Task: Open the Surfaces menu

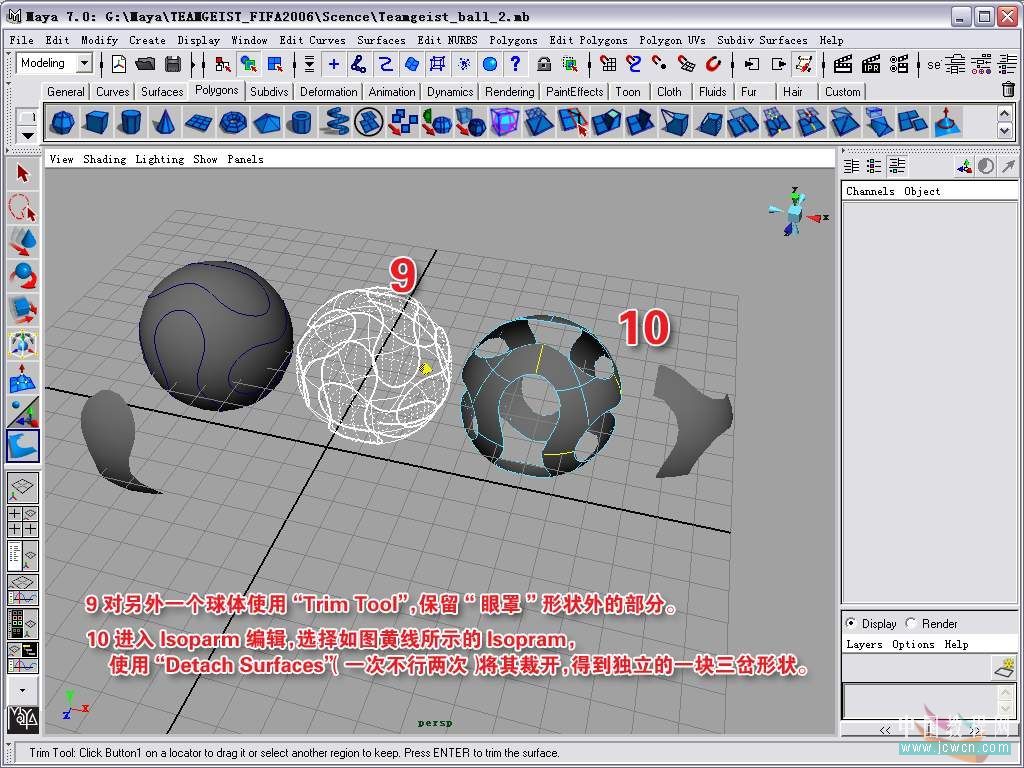Action: pyautogui.click(x=381, y=40)
